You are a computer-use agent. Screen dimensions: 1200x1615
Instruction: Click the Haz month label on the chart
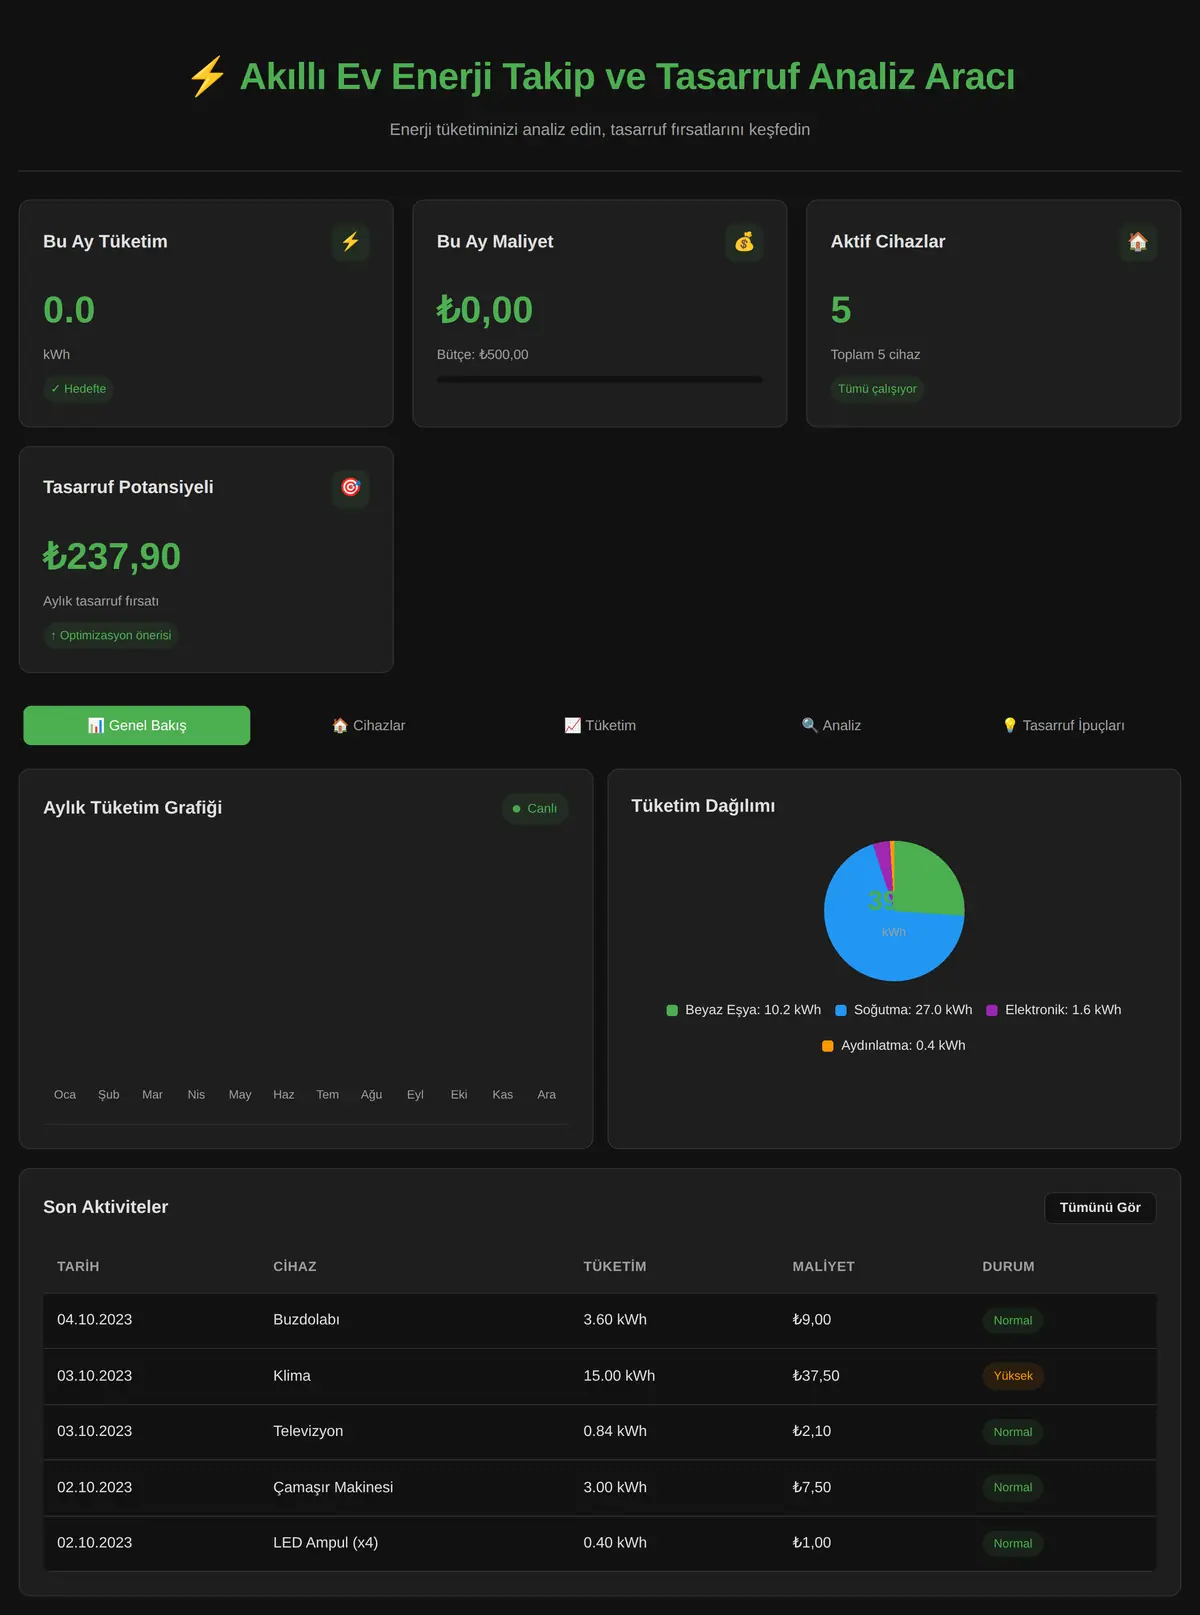click(x=284, y=1095)
